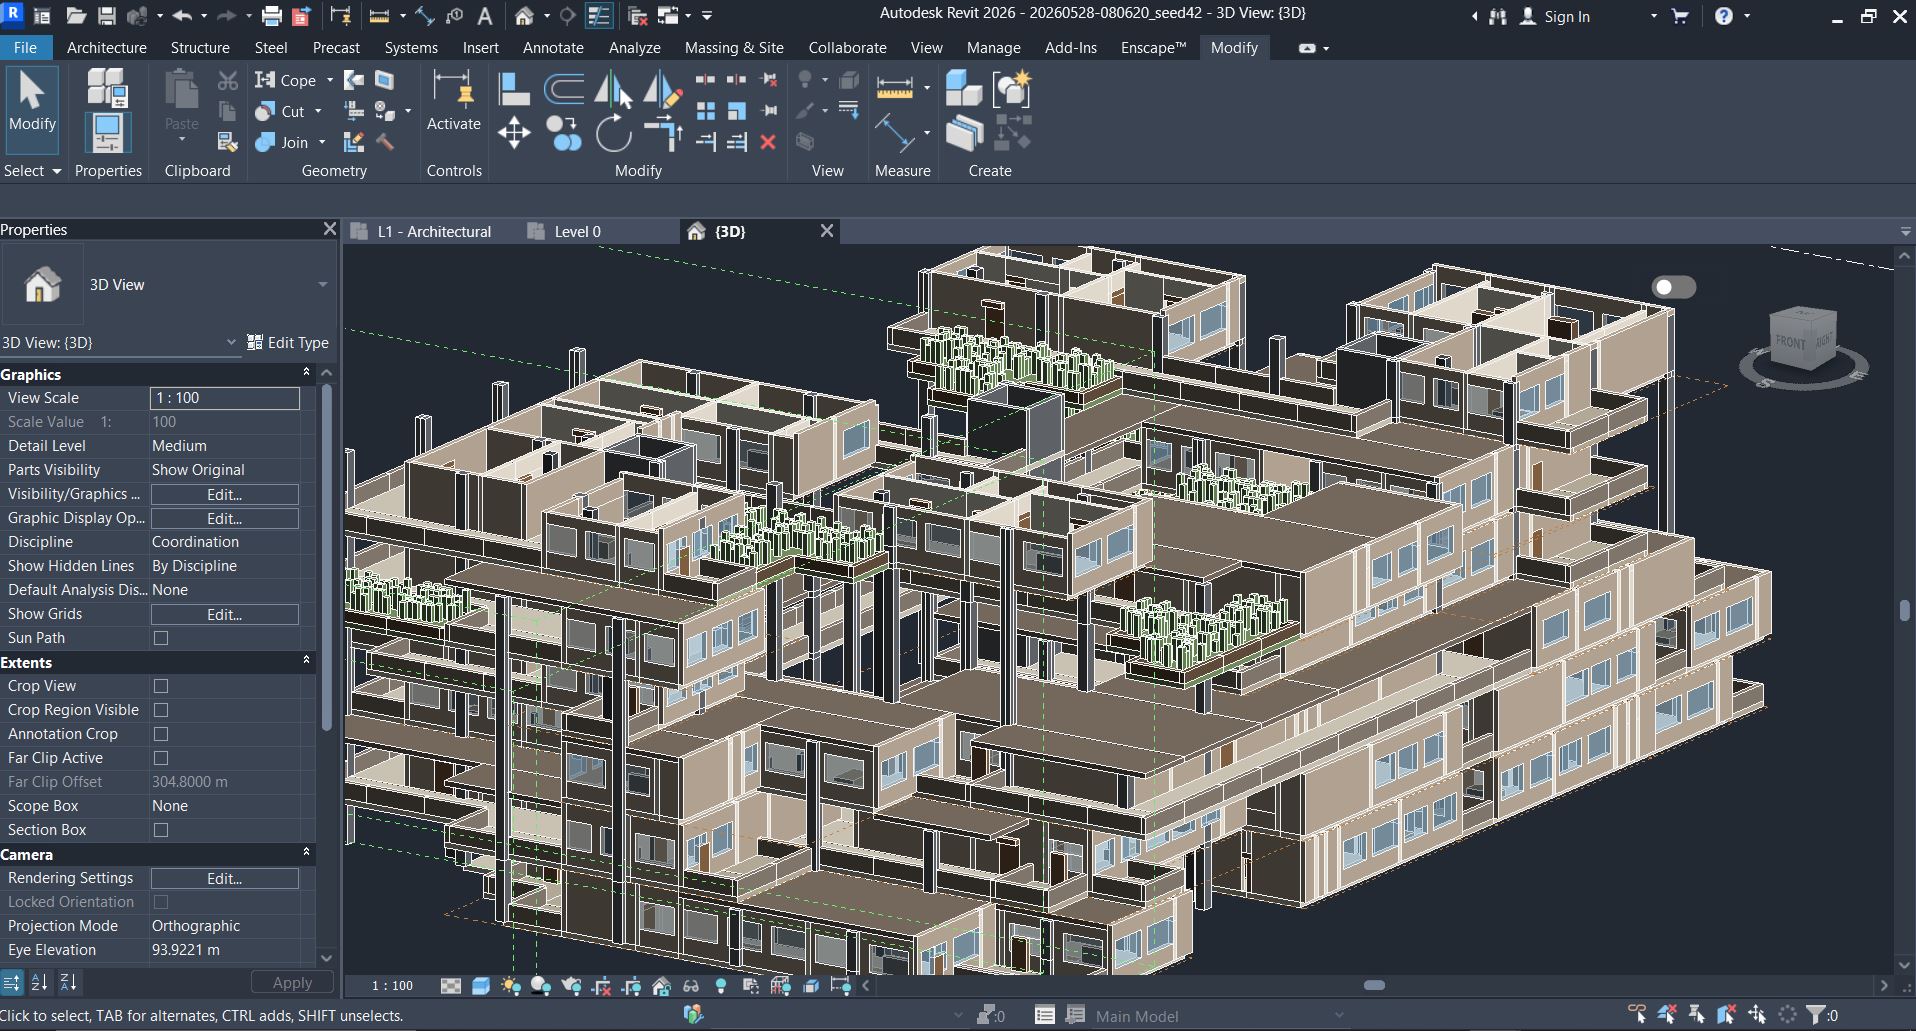Click the View Scale input field

[x=225, y=398]
